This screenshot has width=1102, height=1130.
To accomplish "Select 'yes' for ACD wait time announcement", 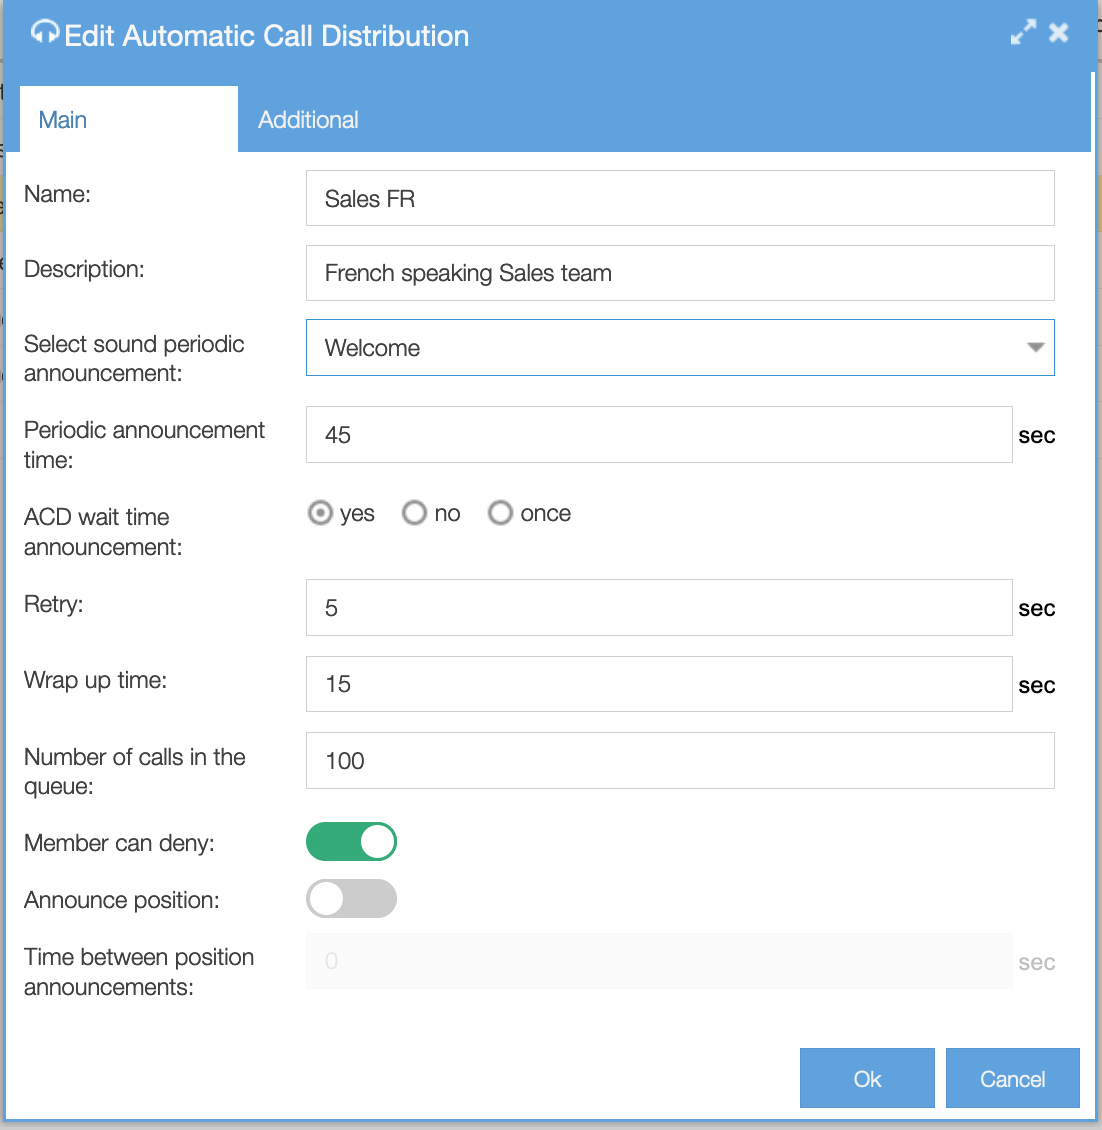I will (319, 512).
